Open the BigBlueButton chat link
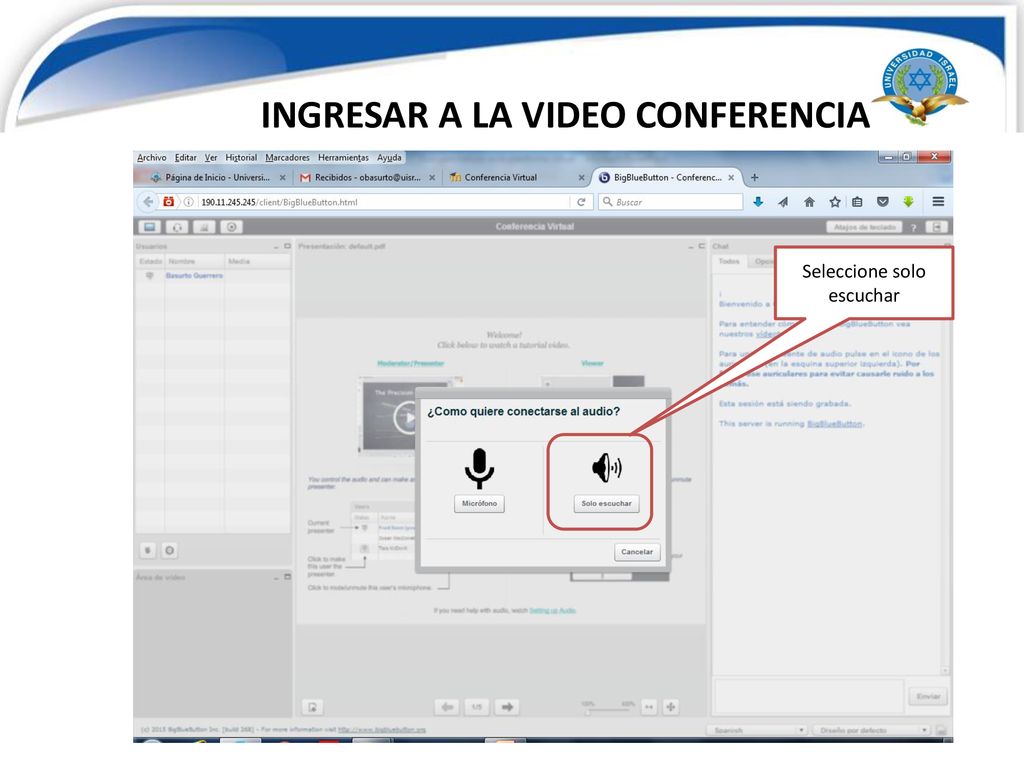Viewport: 1024px width, 768px height. (835, 424)
